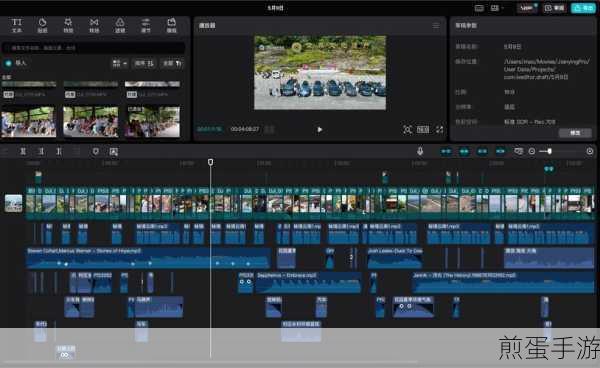Expand the layout dropdown in the top bar
The width and height of the screenshot is (600, 368).
pyautogui.click(x=497, y=8)
